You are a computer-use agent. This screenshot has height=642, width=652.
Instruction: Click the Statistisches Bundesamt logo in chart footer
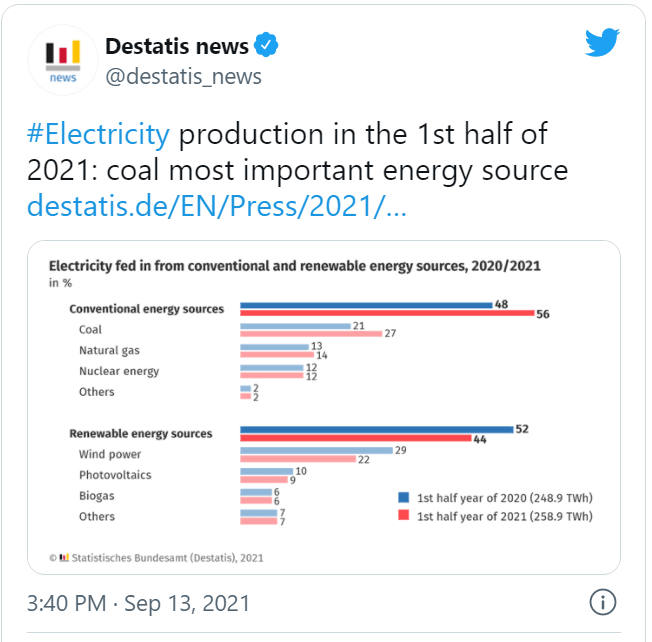[64, 557]
